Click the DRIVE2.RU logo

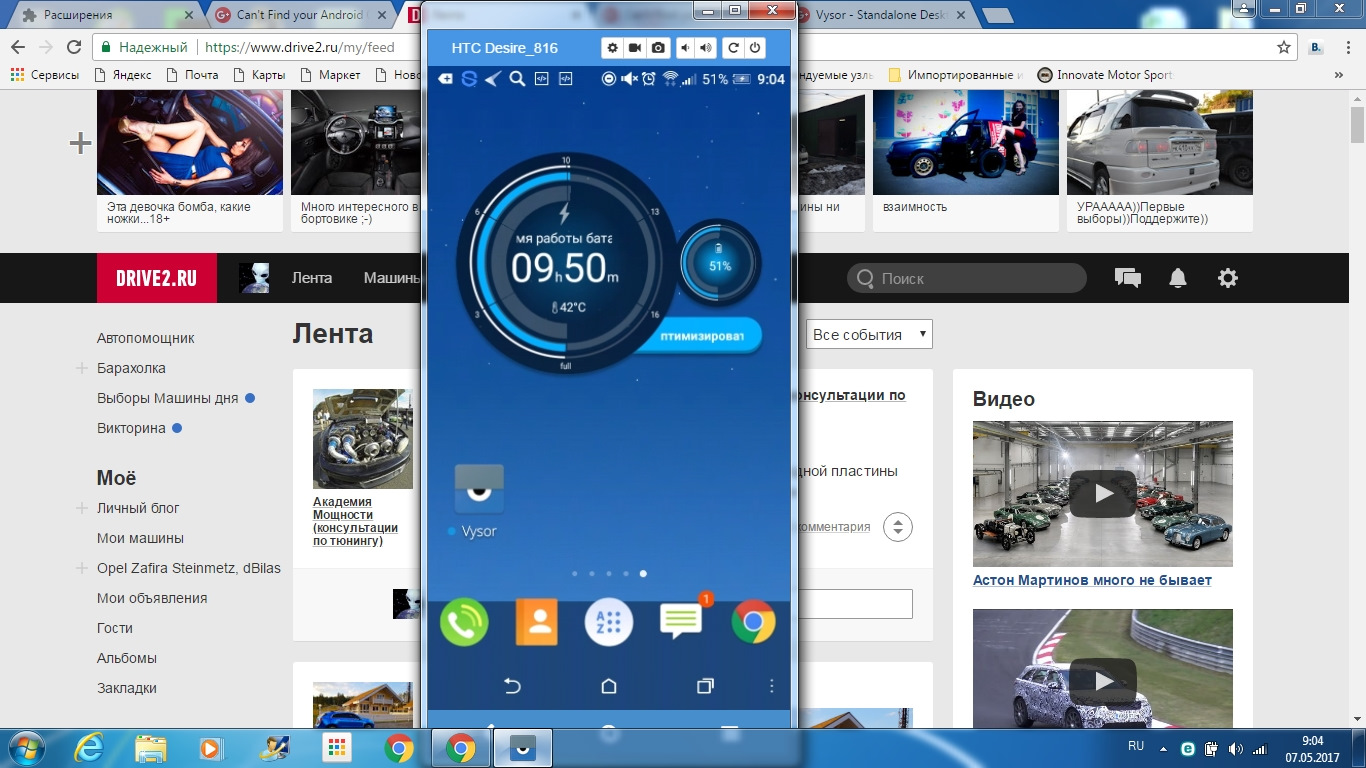[x=157, y=278]
